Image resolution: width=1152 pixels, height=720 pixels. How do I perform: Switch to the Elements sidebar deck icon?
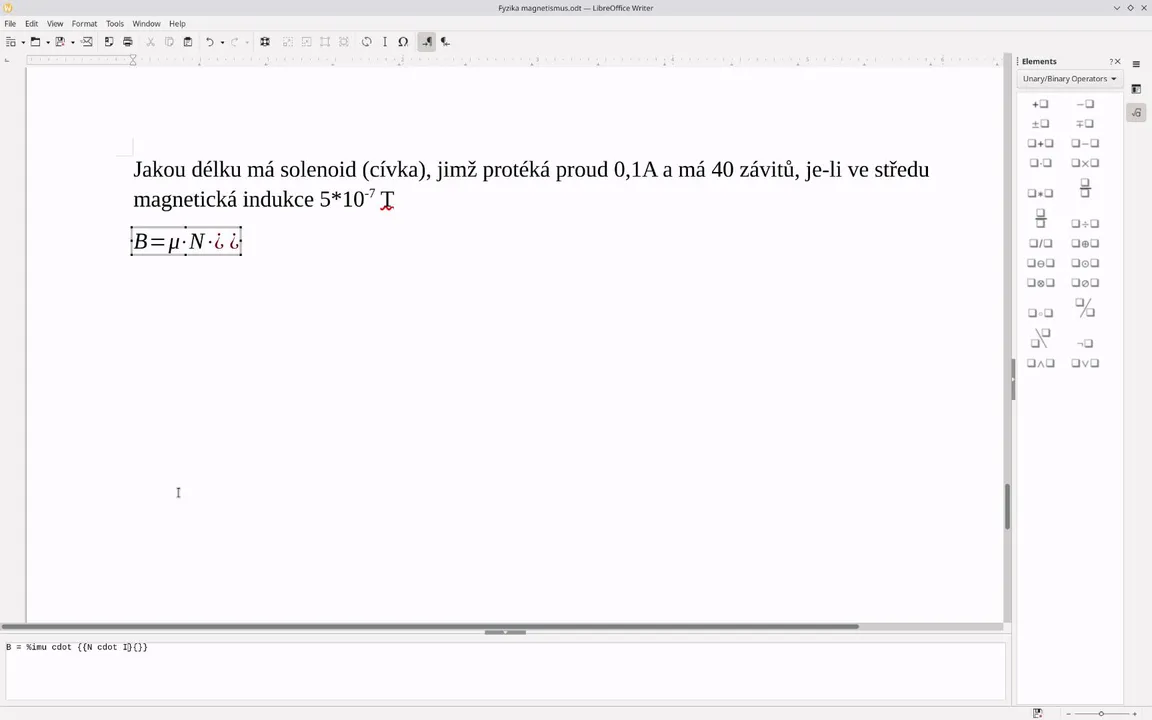coord(1137,113)
